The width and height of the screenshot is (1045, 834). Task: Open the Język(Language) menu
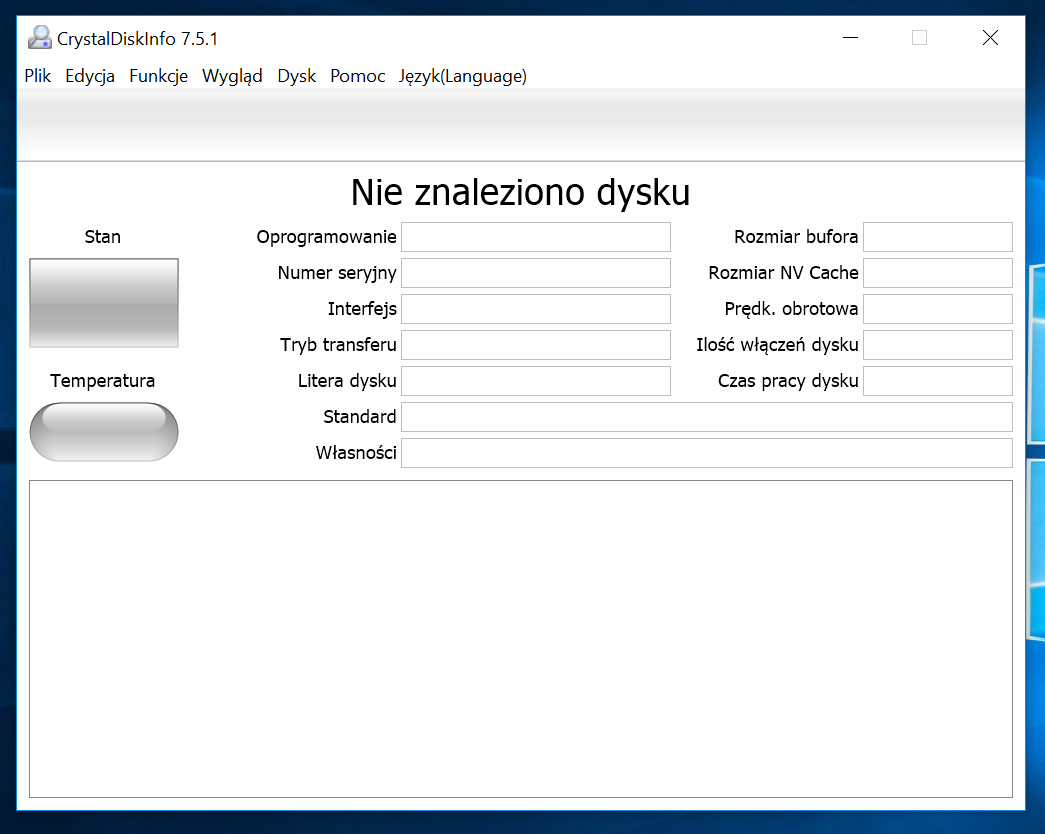(462, 76)
